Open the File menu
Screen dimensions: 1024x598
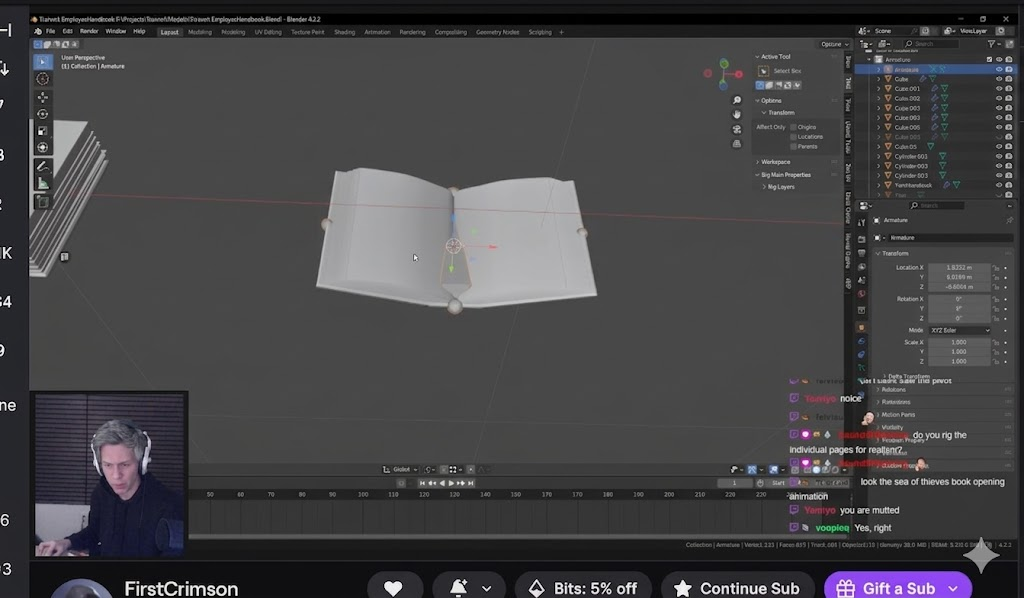(50, 31)
